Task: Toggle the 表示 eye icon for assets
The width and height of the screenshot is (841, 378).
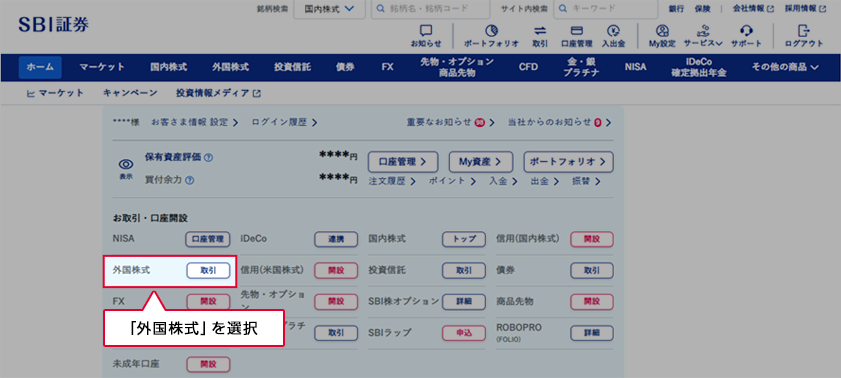Action: (126, 164)
